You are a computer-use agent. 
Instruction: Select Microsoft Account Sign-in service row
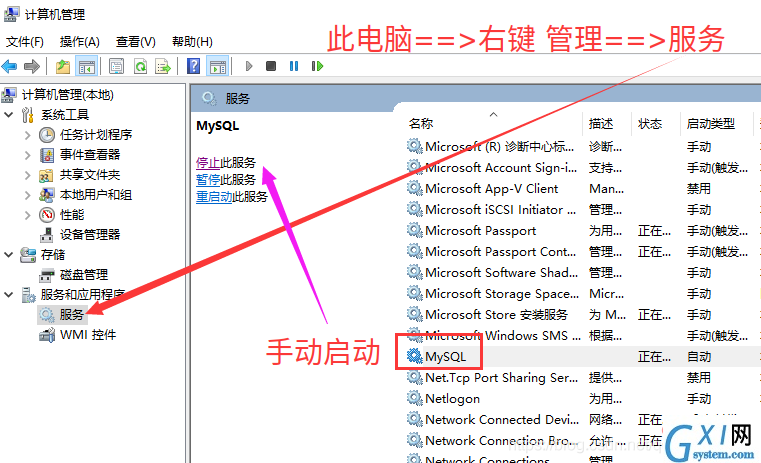[x=582, y=168]
